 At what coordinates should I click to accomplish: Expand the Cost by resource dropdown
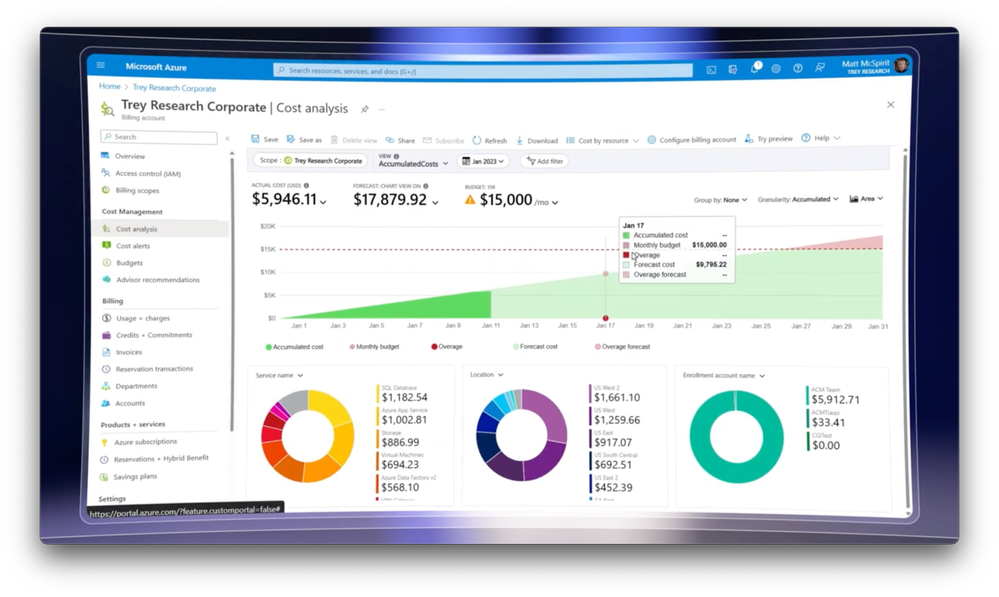coord(602,140)
